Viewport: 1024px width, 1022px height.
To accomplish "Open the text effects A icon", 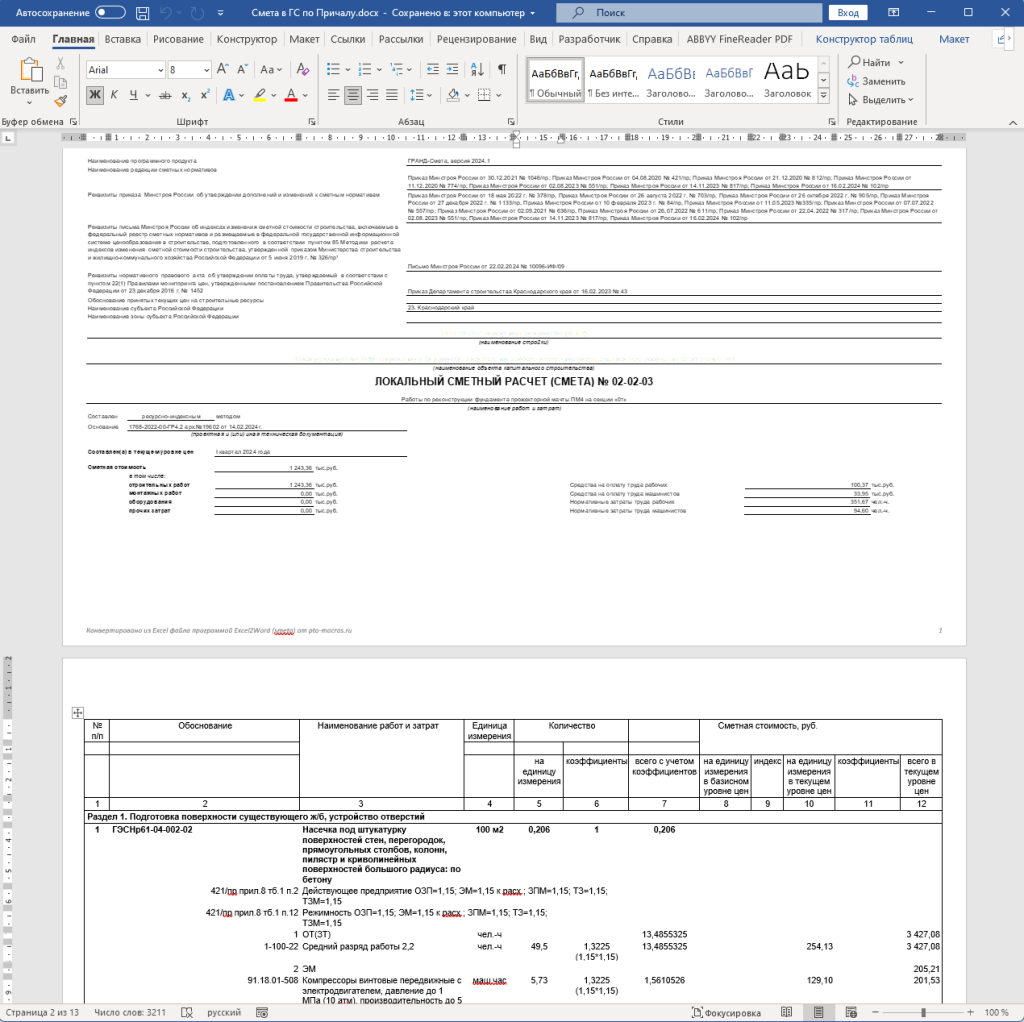I will 229,95.
